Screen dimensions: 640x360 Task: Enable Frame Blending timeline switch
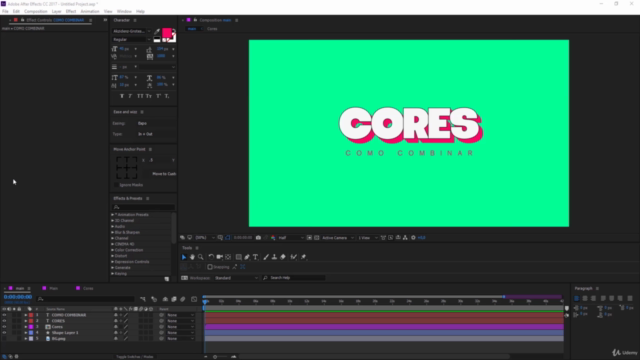(x=174, y=299)
